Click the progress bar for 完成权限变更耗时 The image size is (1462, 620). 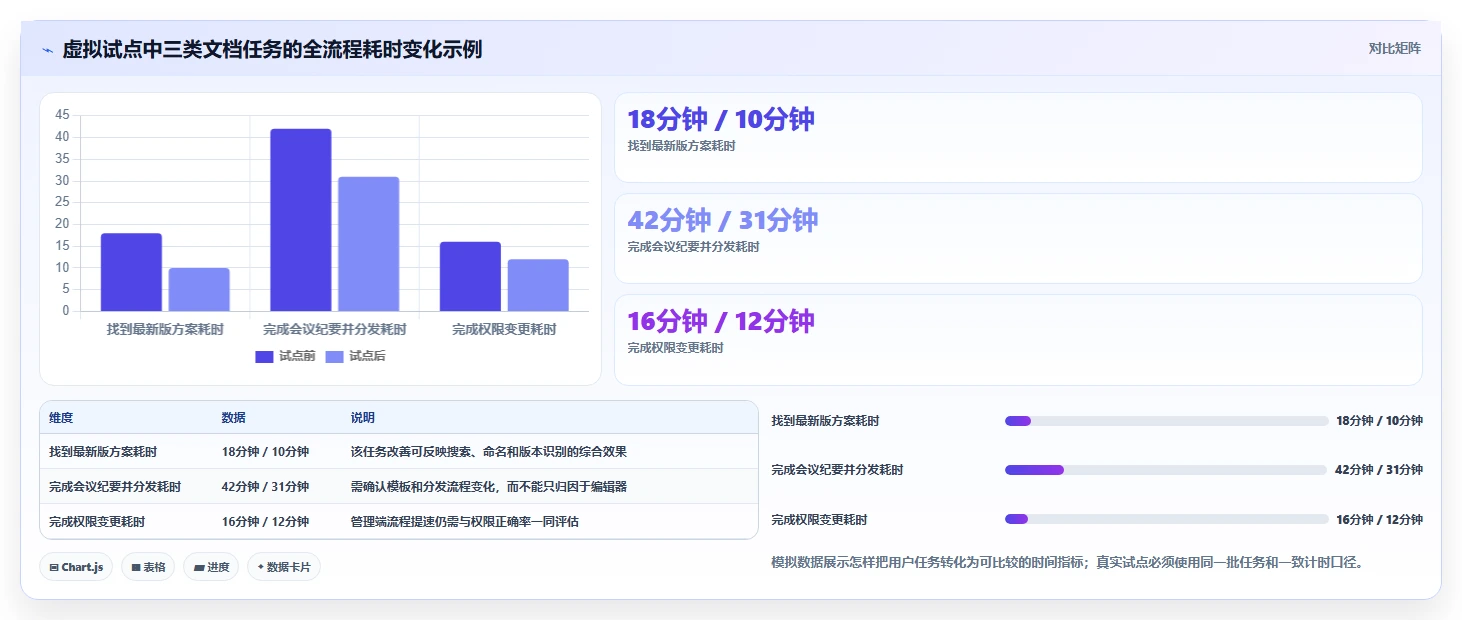(x=1167, y=519)
